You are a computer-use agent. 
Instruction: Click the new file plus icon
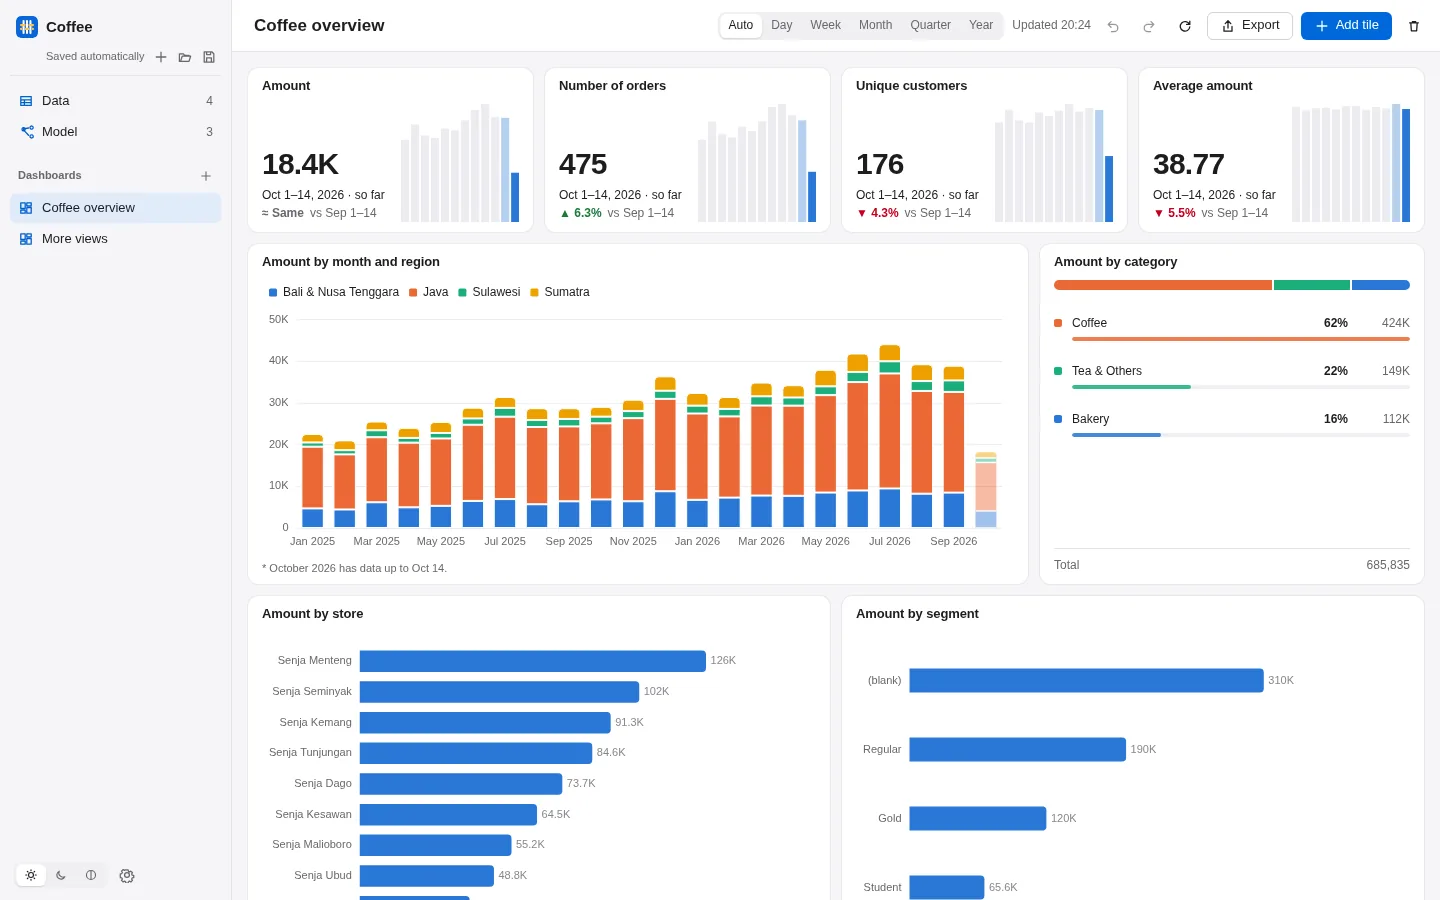(x=161, y=57)
